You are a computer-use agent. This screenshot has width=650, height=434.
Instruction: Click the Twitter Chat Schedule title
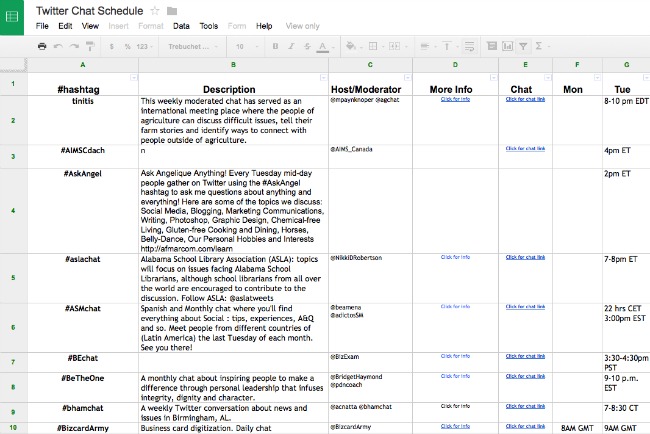pyautogui.click(x=90, y=11)
